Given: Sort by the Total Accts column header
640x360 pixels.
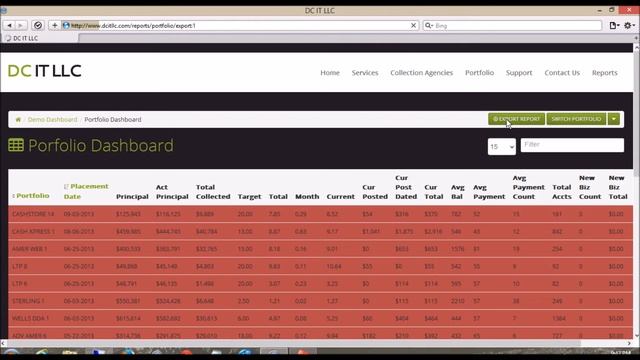Looking at the screenshot, I should (x=562, y=191).
